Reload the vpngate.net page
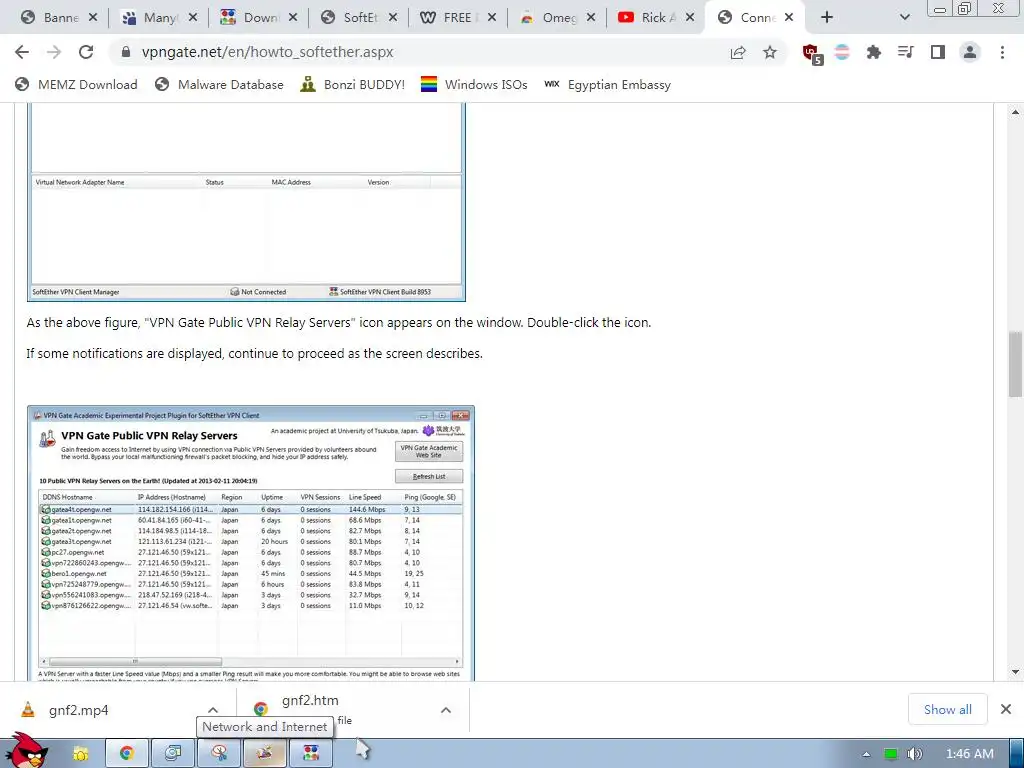Viewport: 1024px width, 768px height. click(x=86, y=52)
